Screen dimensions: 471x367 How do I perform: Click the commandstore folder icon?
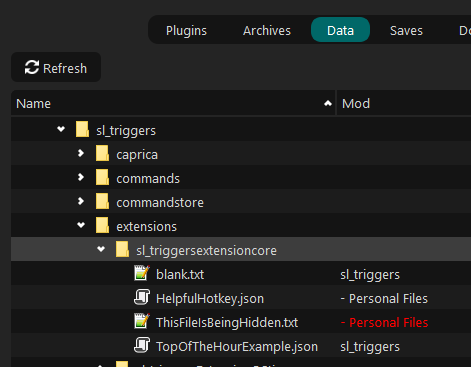pyautogui.click(x=102, y=201)
